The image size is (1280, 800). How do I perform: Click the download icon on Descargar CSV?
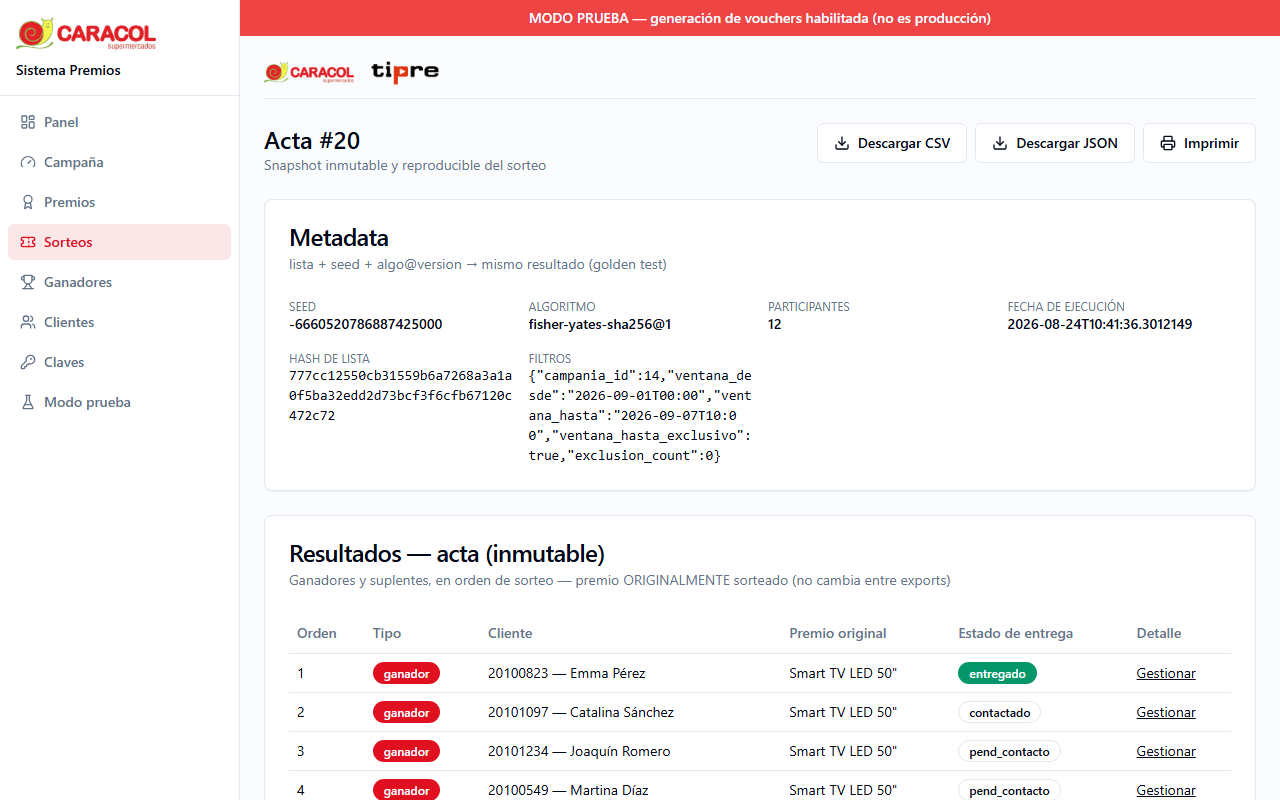click(x=842, y=143)
